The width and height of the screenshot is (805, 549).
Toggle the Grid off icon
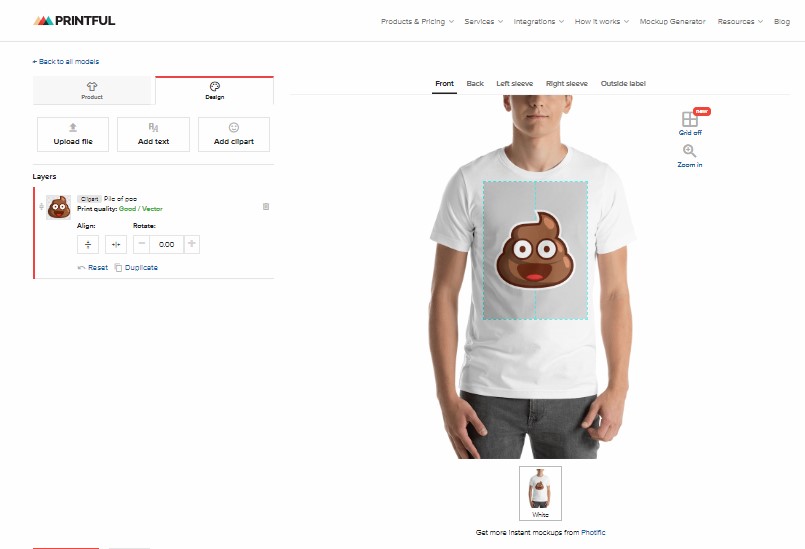coord(689,119)
